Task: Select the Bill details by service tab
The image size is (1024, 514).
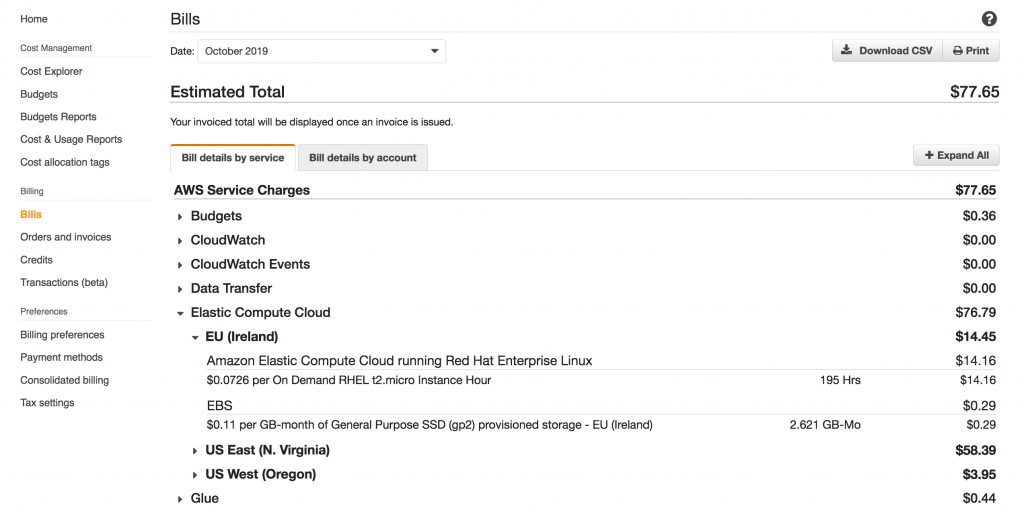Action: click(x=232, y=157)
